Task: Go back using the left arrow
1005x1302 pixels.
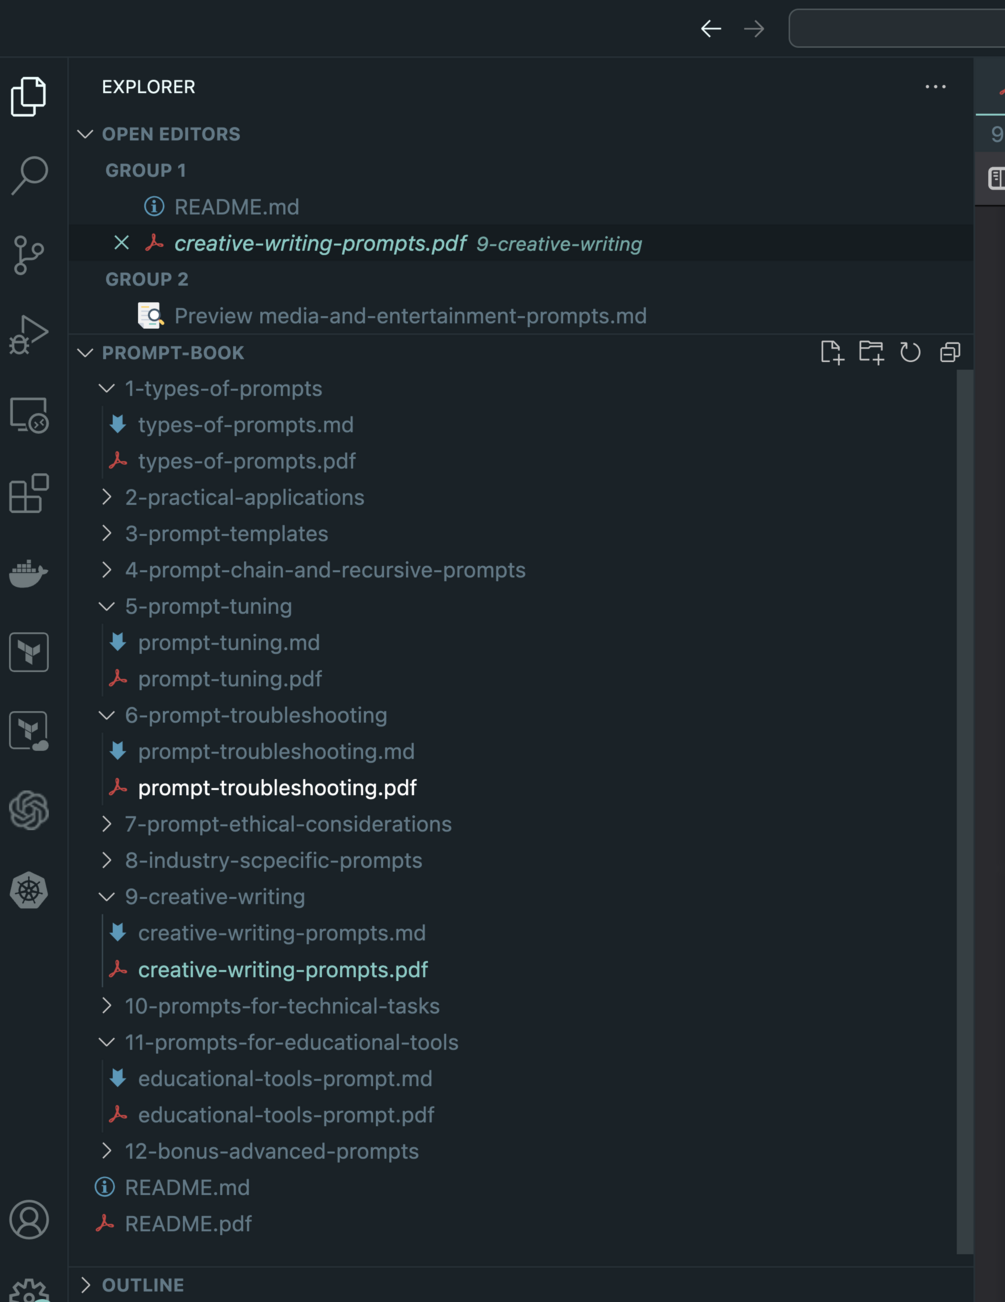Action: coord(711,29)
